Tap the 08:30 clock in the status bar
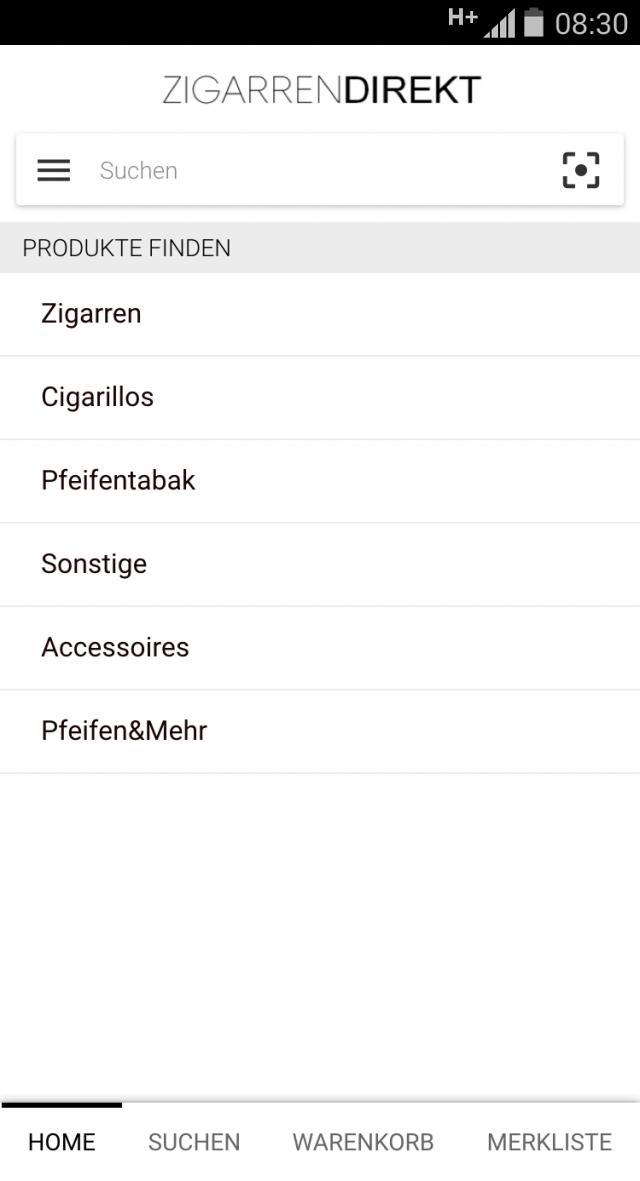Viewport: 640px width, 1181px height. [x=591, y=23]
